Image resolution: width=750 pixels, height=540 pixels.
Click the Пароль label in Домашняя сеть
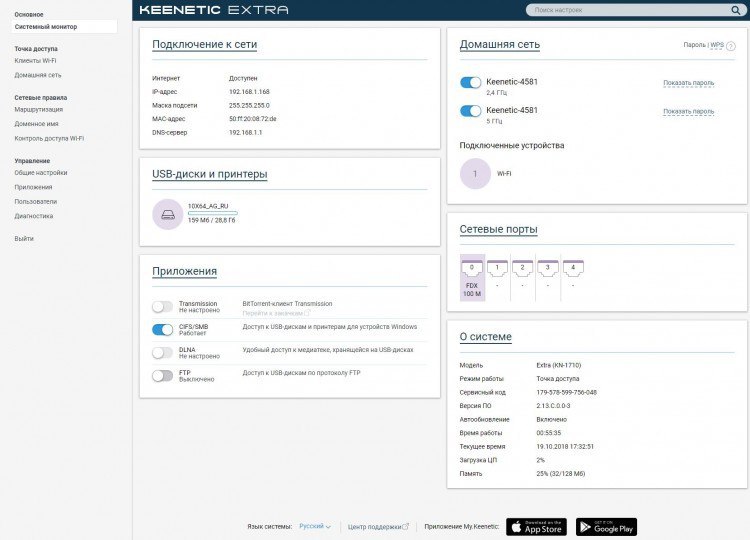click(x=695, y=45)
